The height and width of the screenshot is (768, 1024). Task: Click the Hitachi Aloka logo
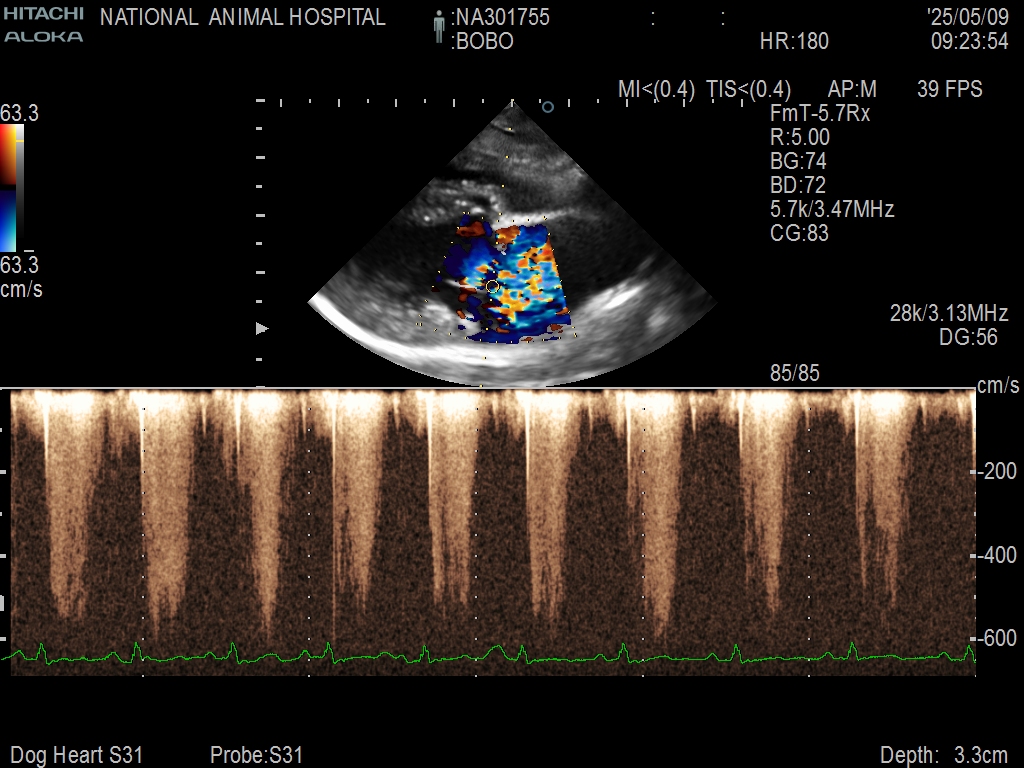click(42, 25)
